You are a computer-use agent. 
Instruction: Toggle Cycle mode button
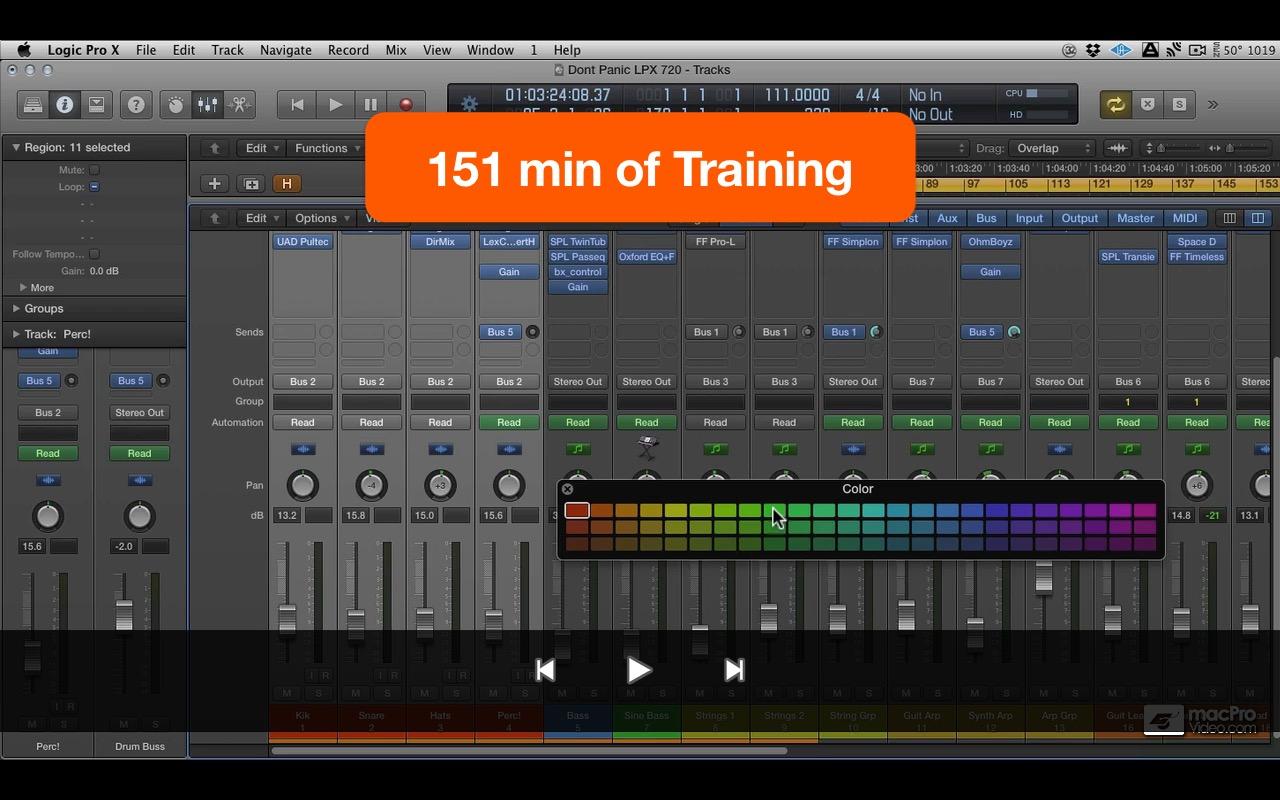(x=1115, y=104)
